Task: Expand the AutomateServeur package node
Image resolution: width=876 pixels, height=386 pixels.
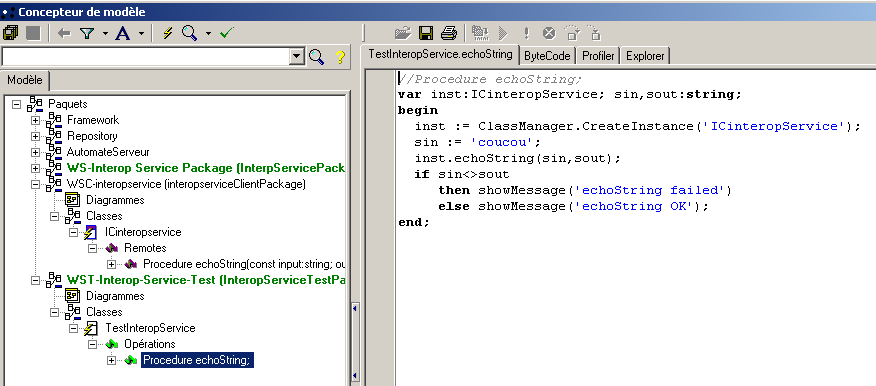Action: [36, 152]
